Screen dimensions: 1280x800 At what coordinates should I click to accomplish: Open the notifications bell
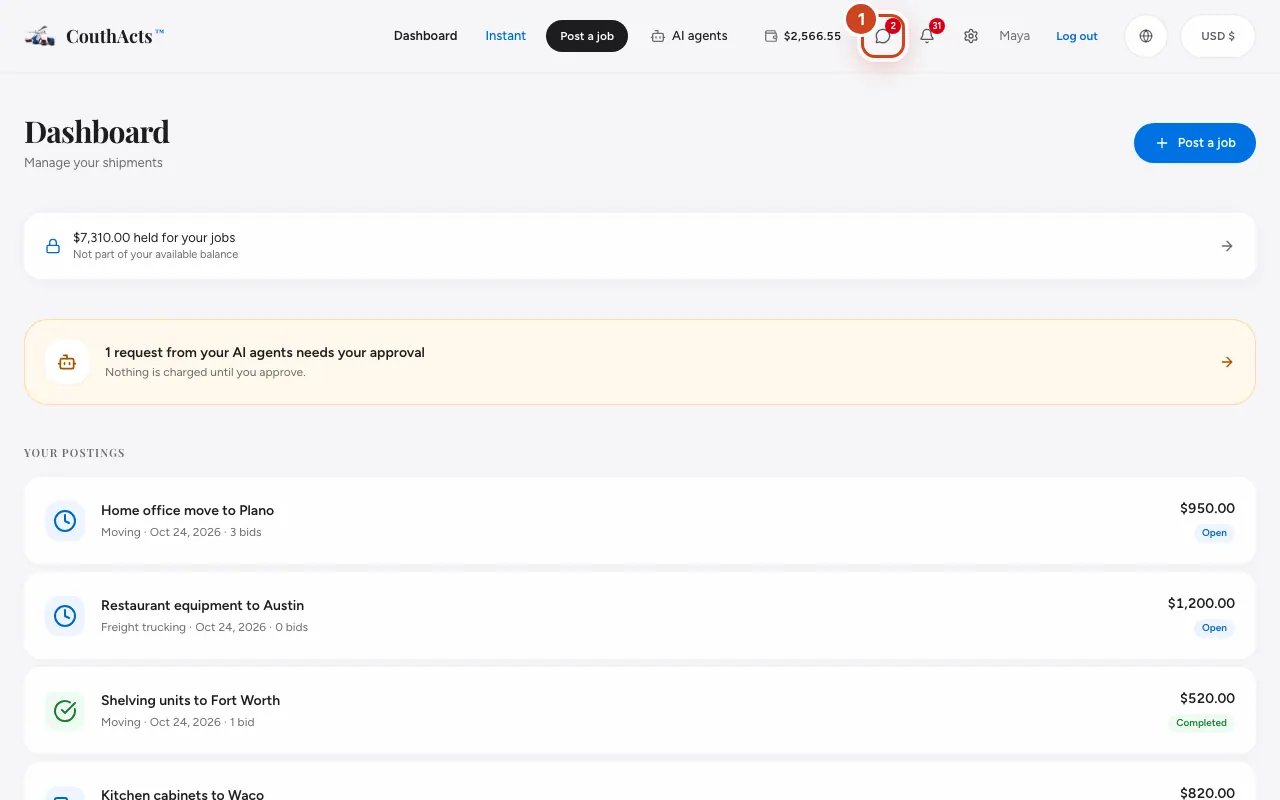tap(927, 36)
